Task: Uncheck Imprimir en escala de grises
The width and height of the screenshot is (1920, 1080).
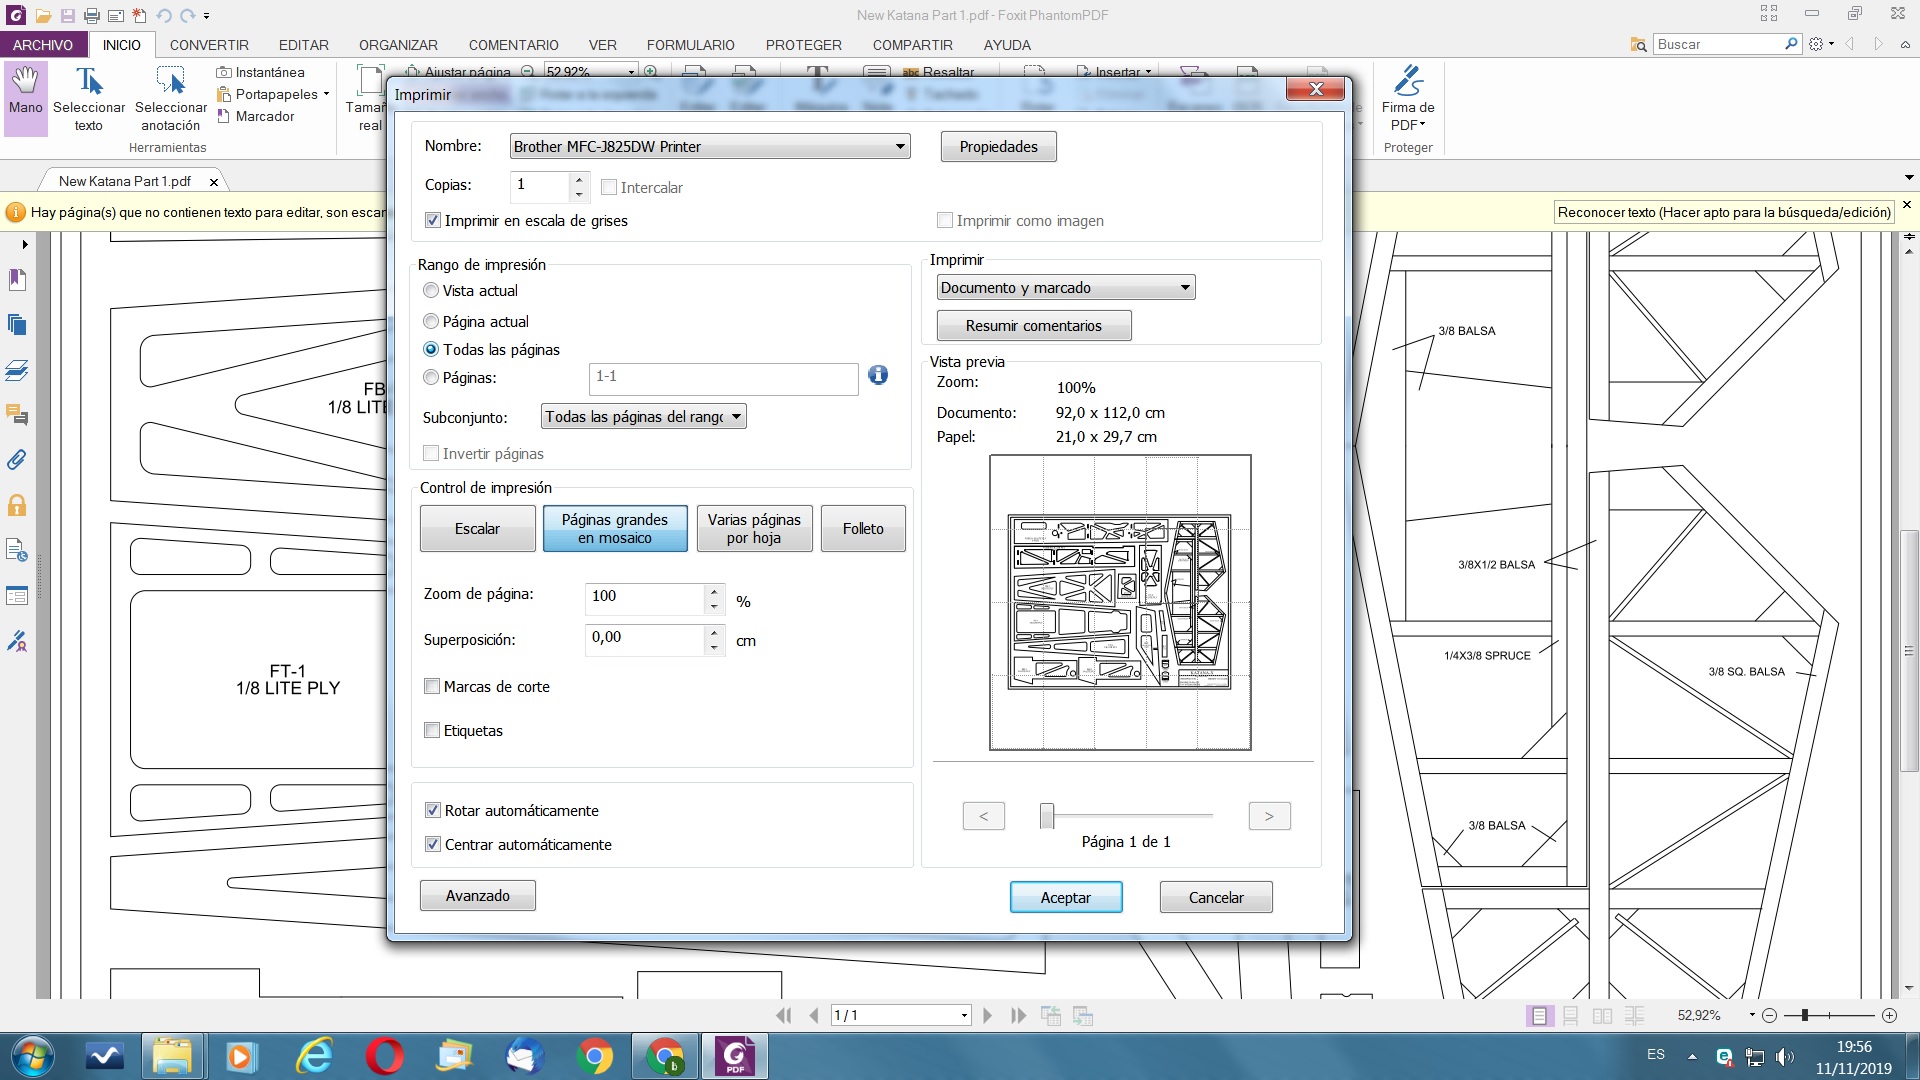Action: pos(433,220)
